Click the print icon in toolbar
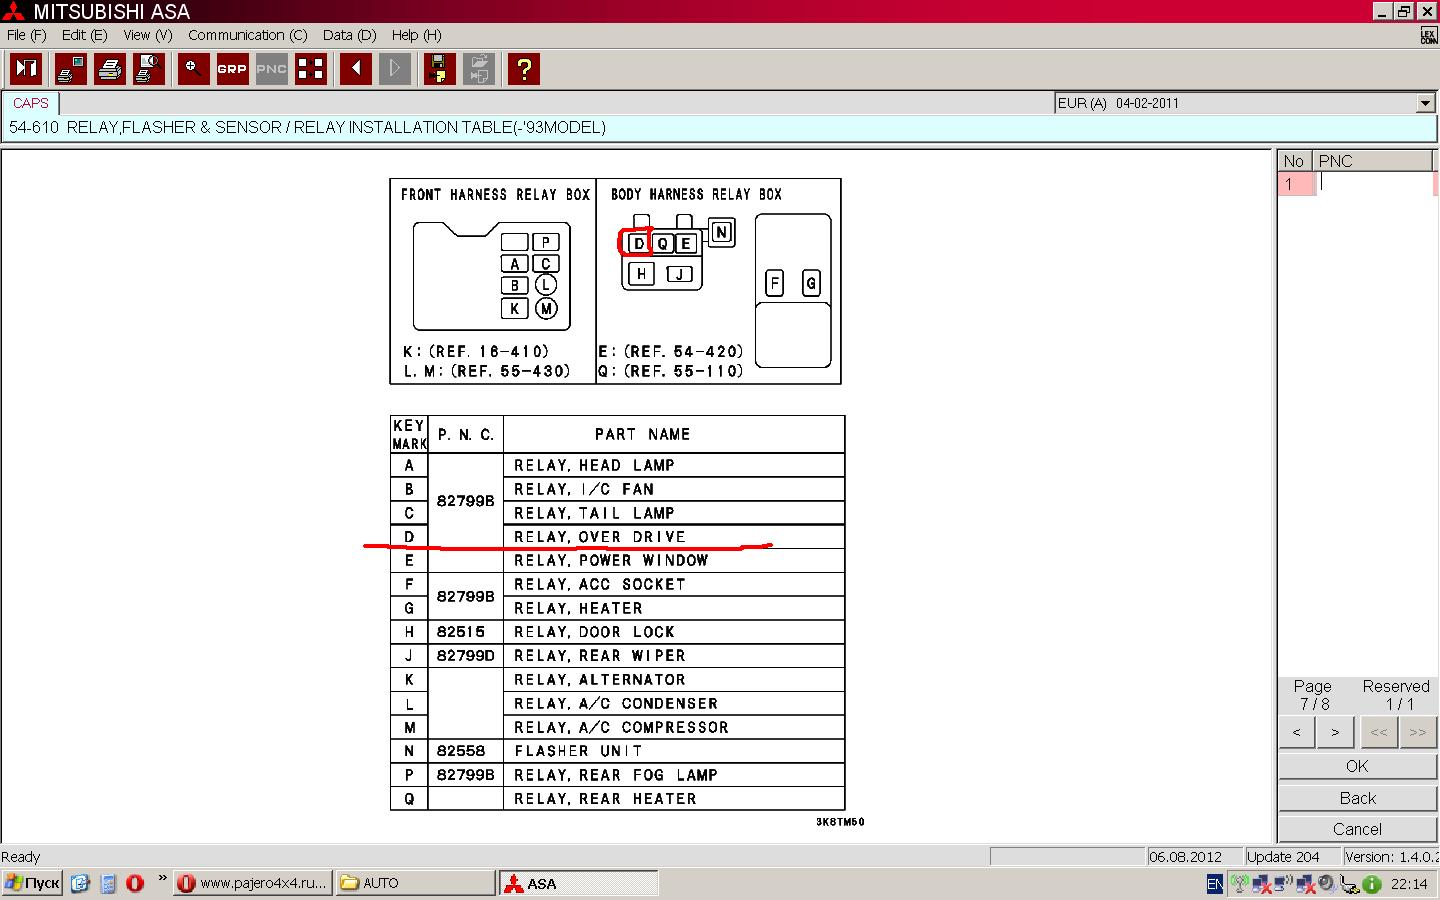Image resolution: width=1440 pixels, height=900 pixels. pos(110,69)
